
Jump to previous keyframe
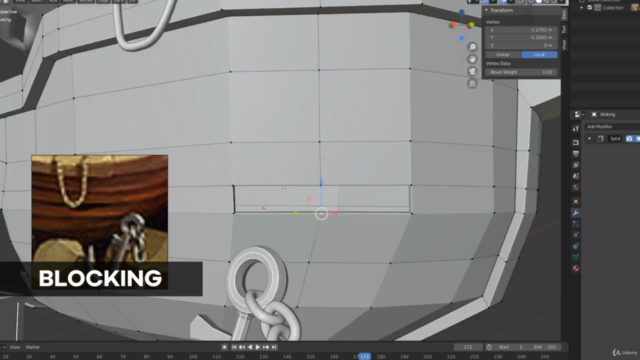coord(242,347)
